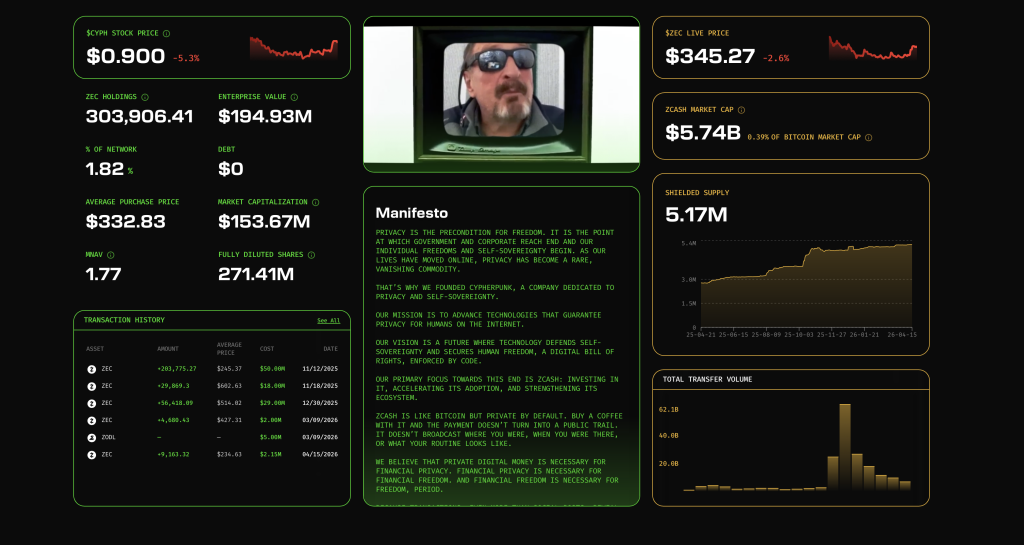1024x545 pixels.
Task: Click the info icon after OF BITCOIN MARKET CAP
Action: [869, 138]
